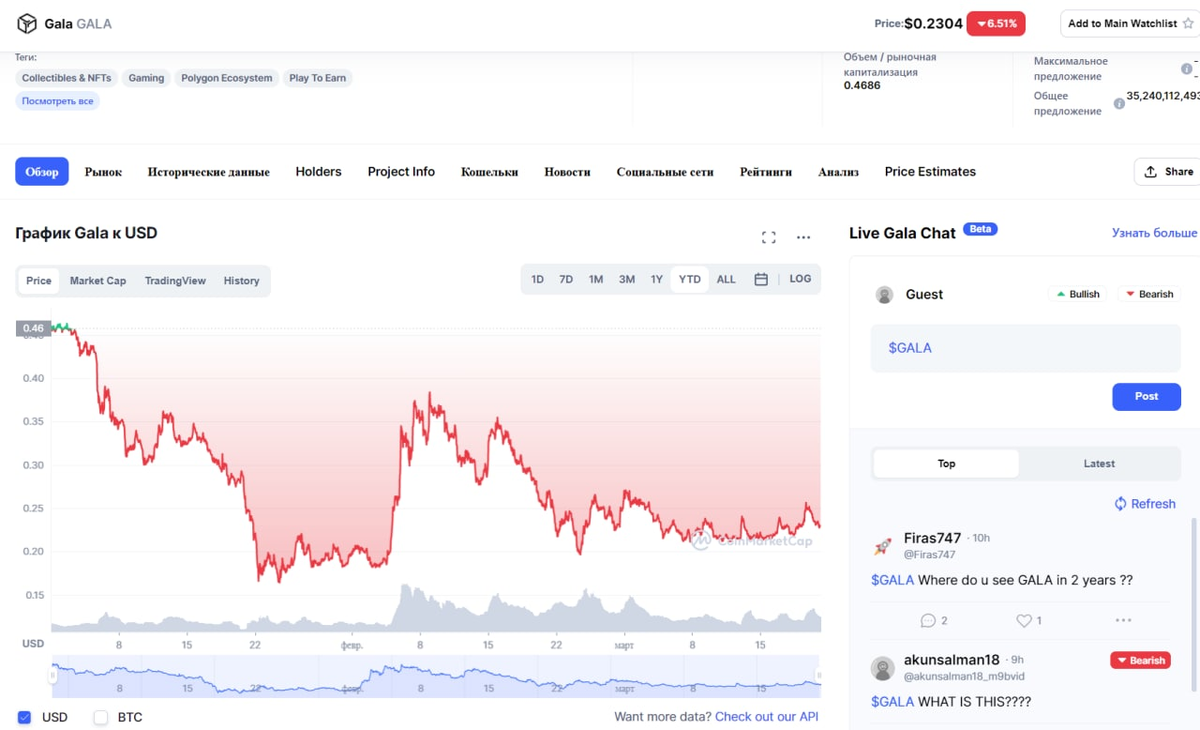The height and width of the screenshot is (730, 1200).
Task: Select 7D time range
Action: click(566, 279)
